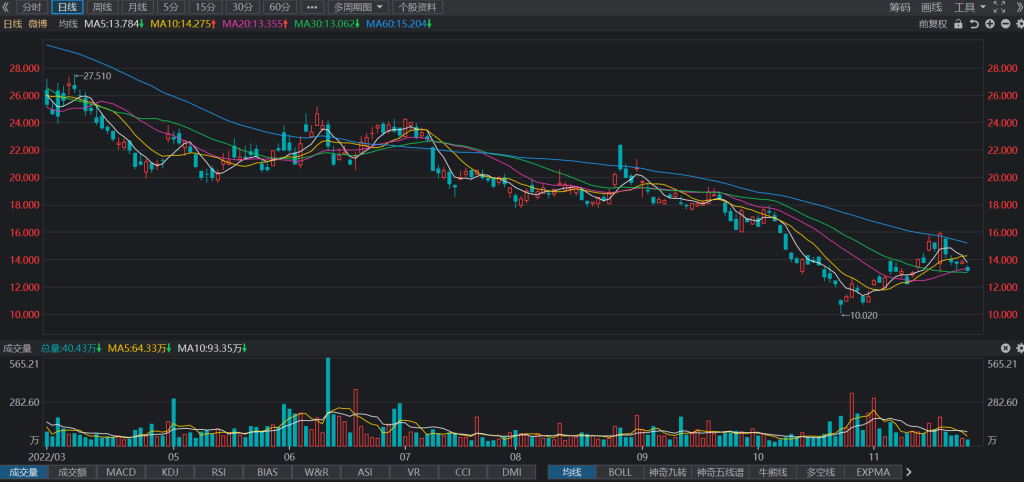1024x482 pixels.
Task: Click the tallest volume bar in June
Action: (x=328, y=402)
